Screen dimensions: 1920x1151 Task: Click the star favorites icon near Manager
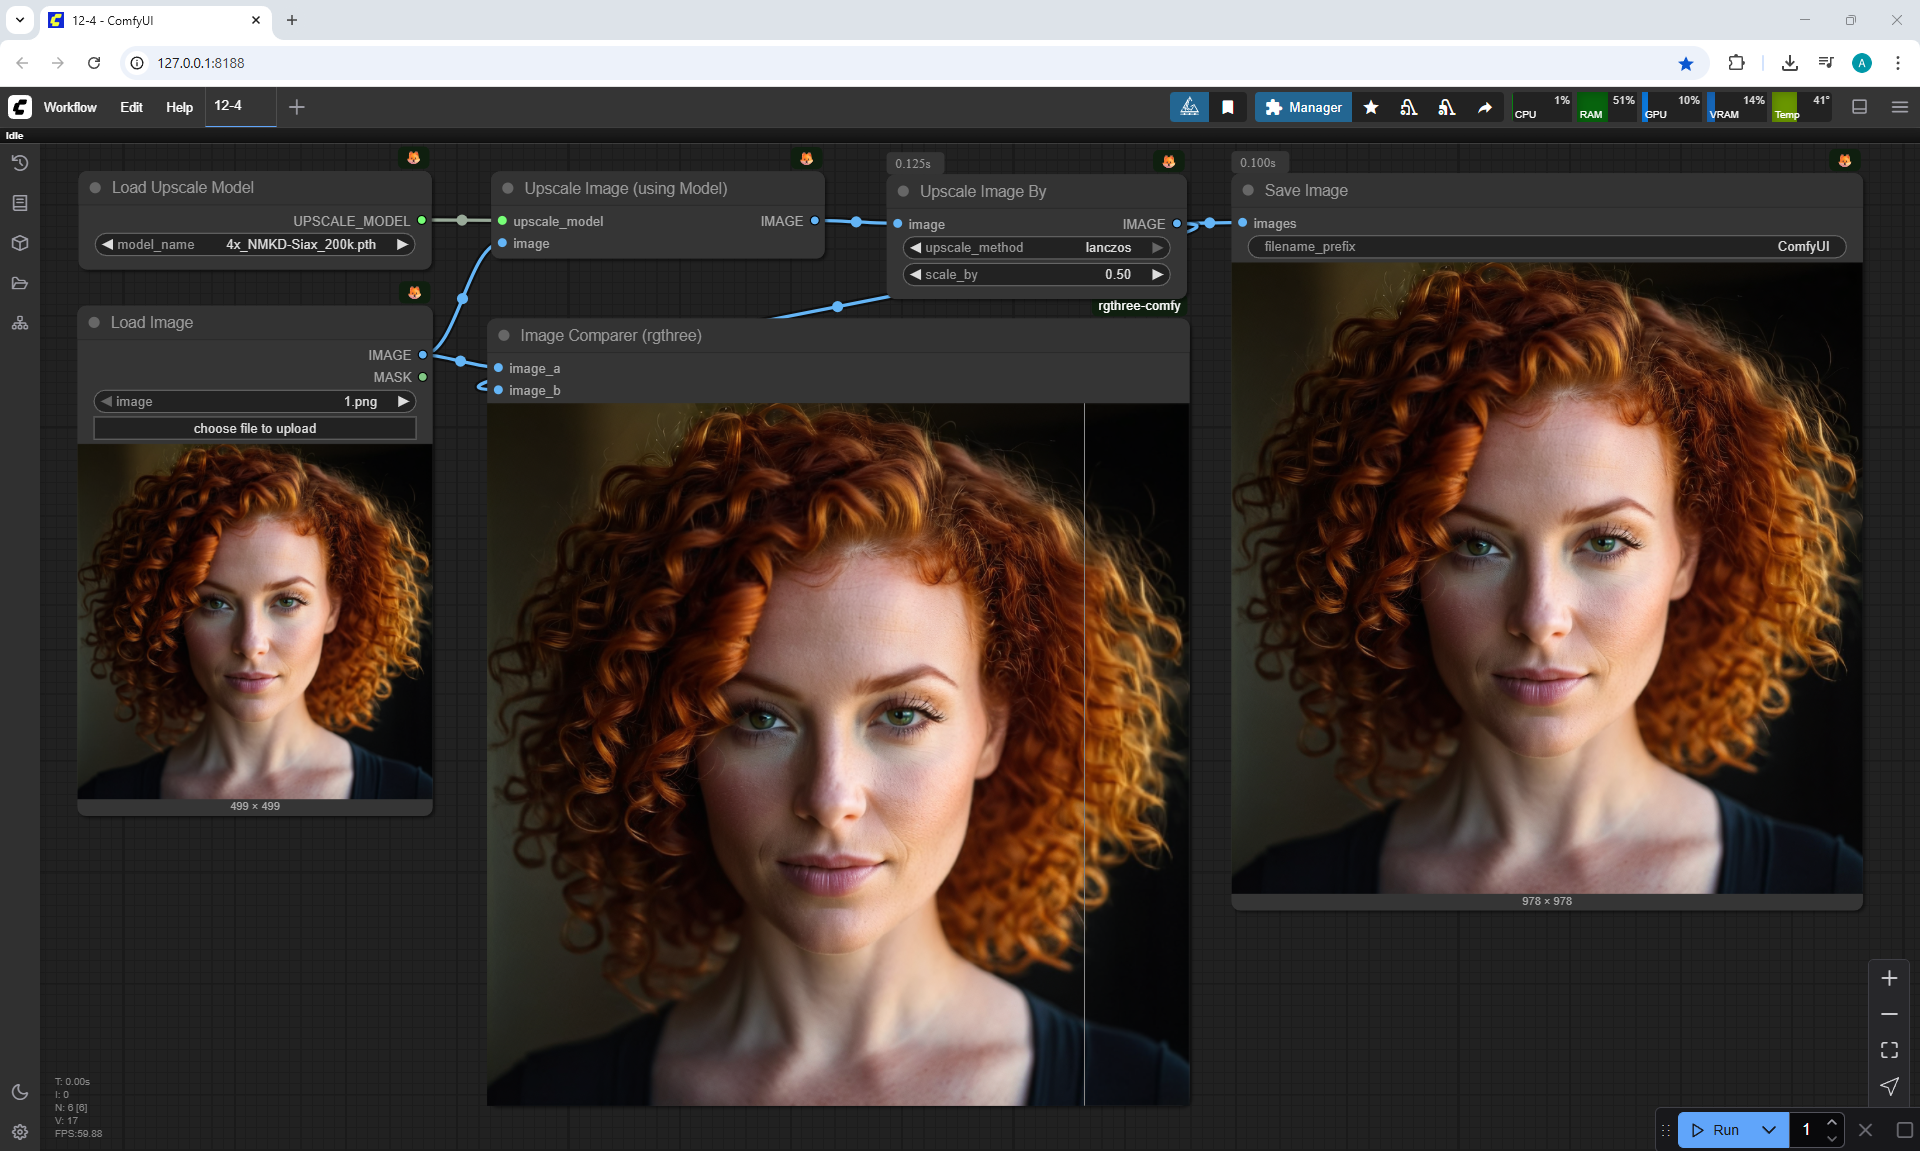point(1371,107)
